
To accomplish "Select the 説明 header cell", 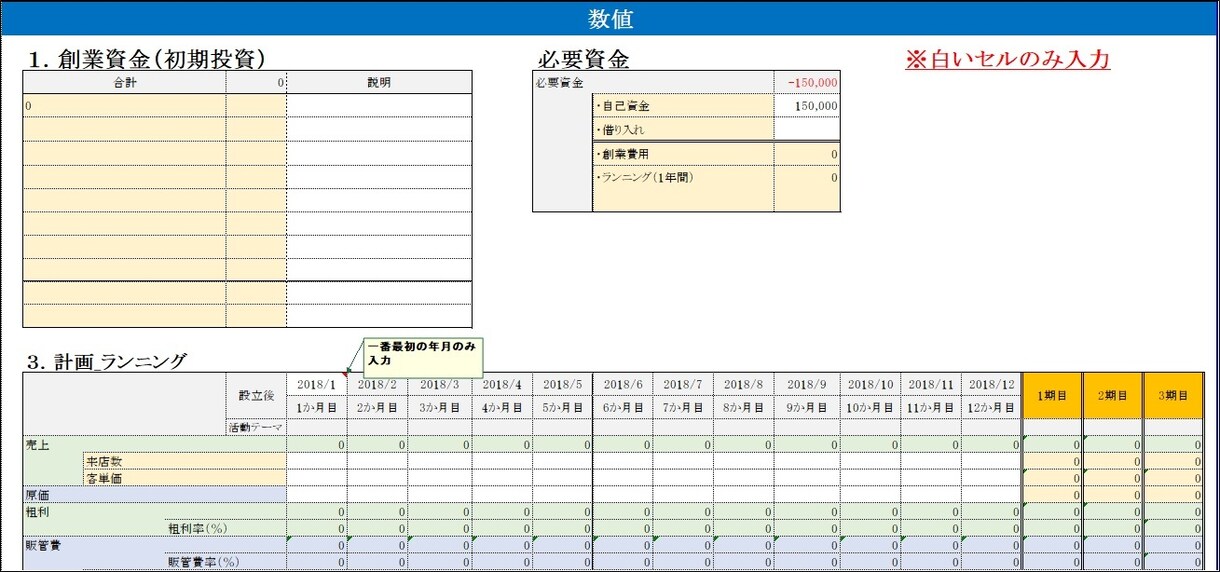I will (x=379, y=82).
